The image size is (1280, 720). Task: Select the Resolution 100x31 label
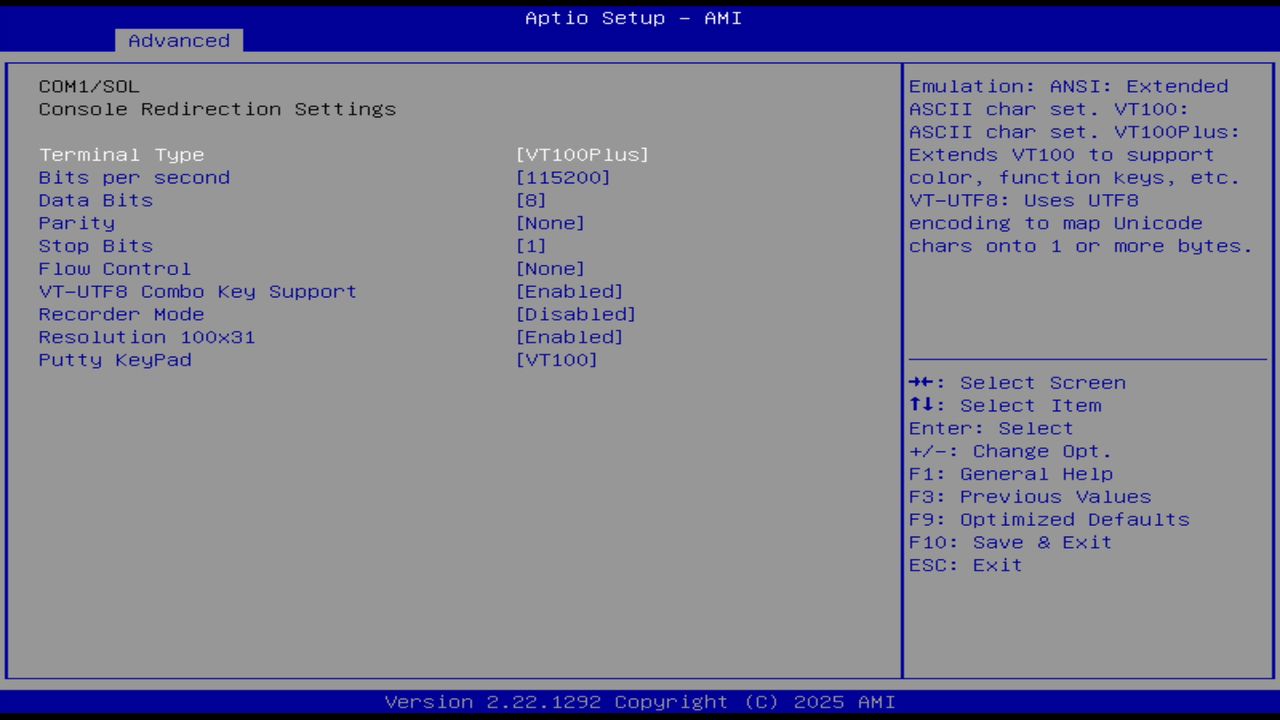pyautogui.click(x=147, y=337)
